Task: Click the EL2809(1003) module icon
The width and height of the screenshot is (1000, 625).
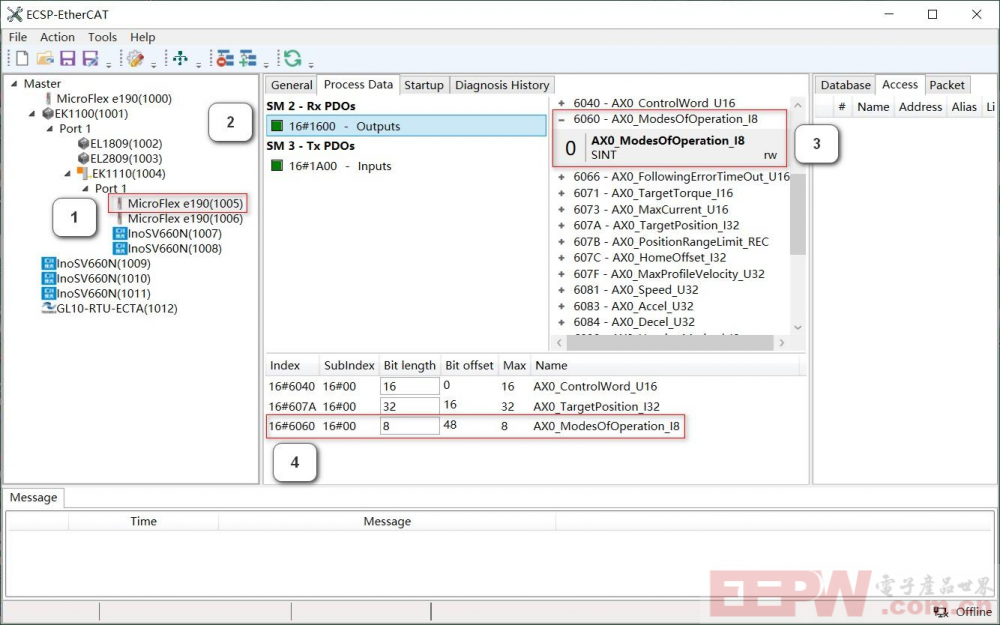Action: tap(84, 158)
